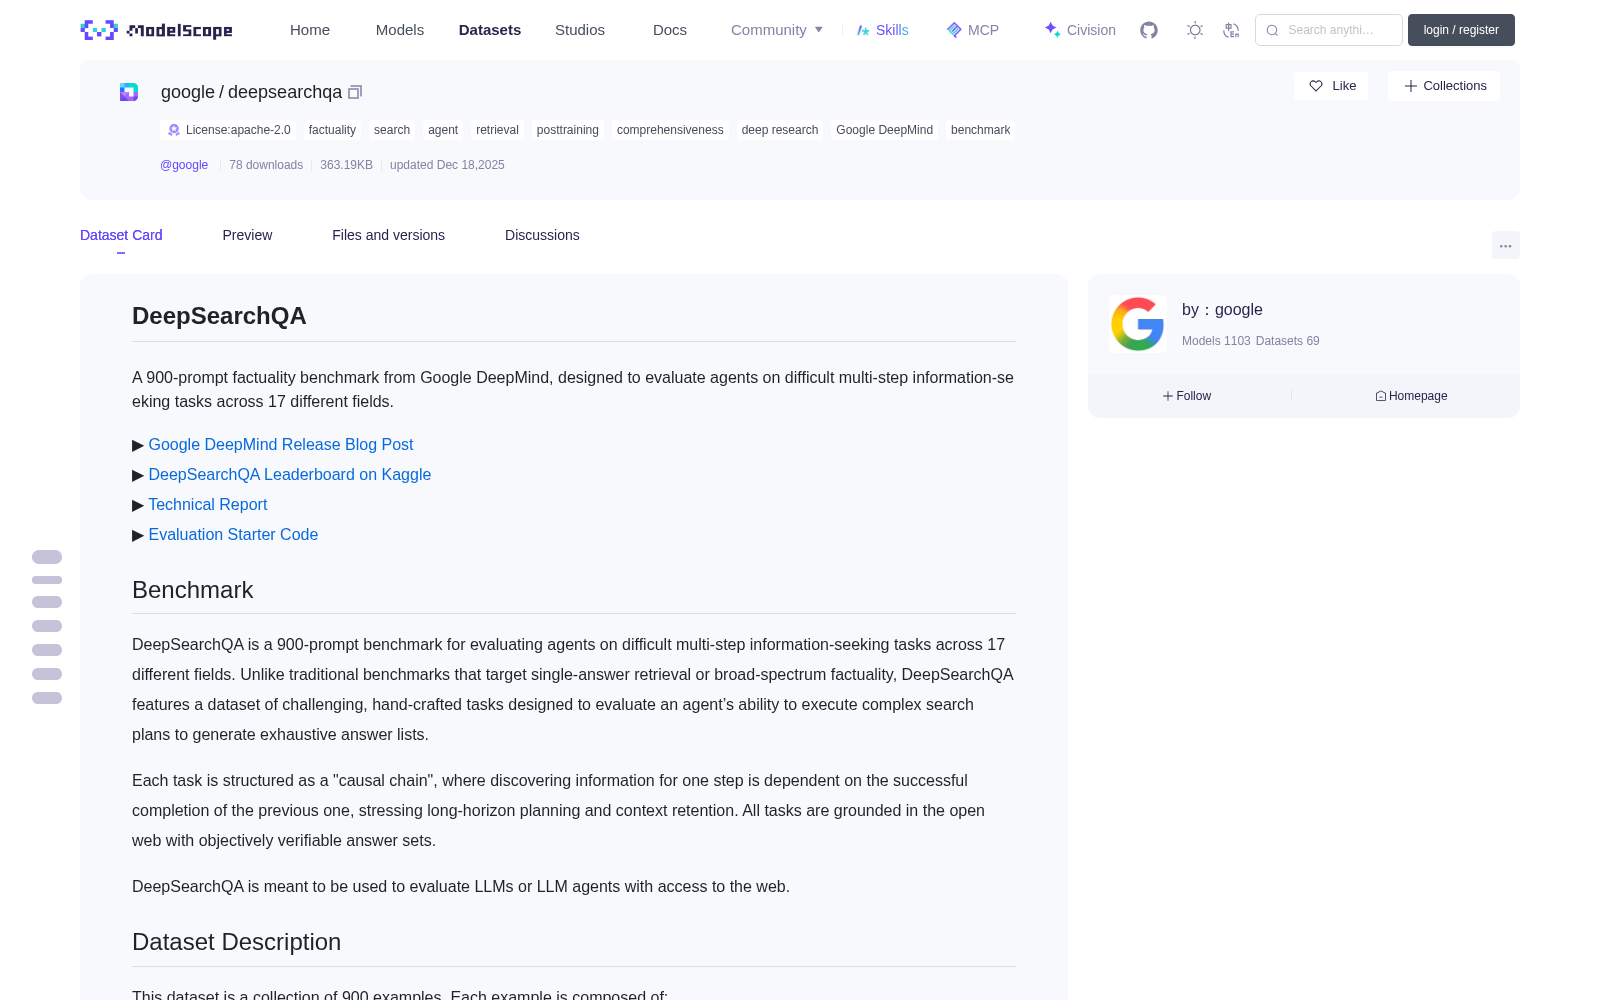
Task: Click the Civision star icon
Action: point(1052,30)
